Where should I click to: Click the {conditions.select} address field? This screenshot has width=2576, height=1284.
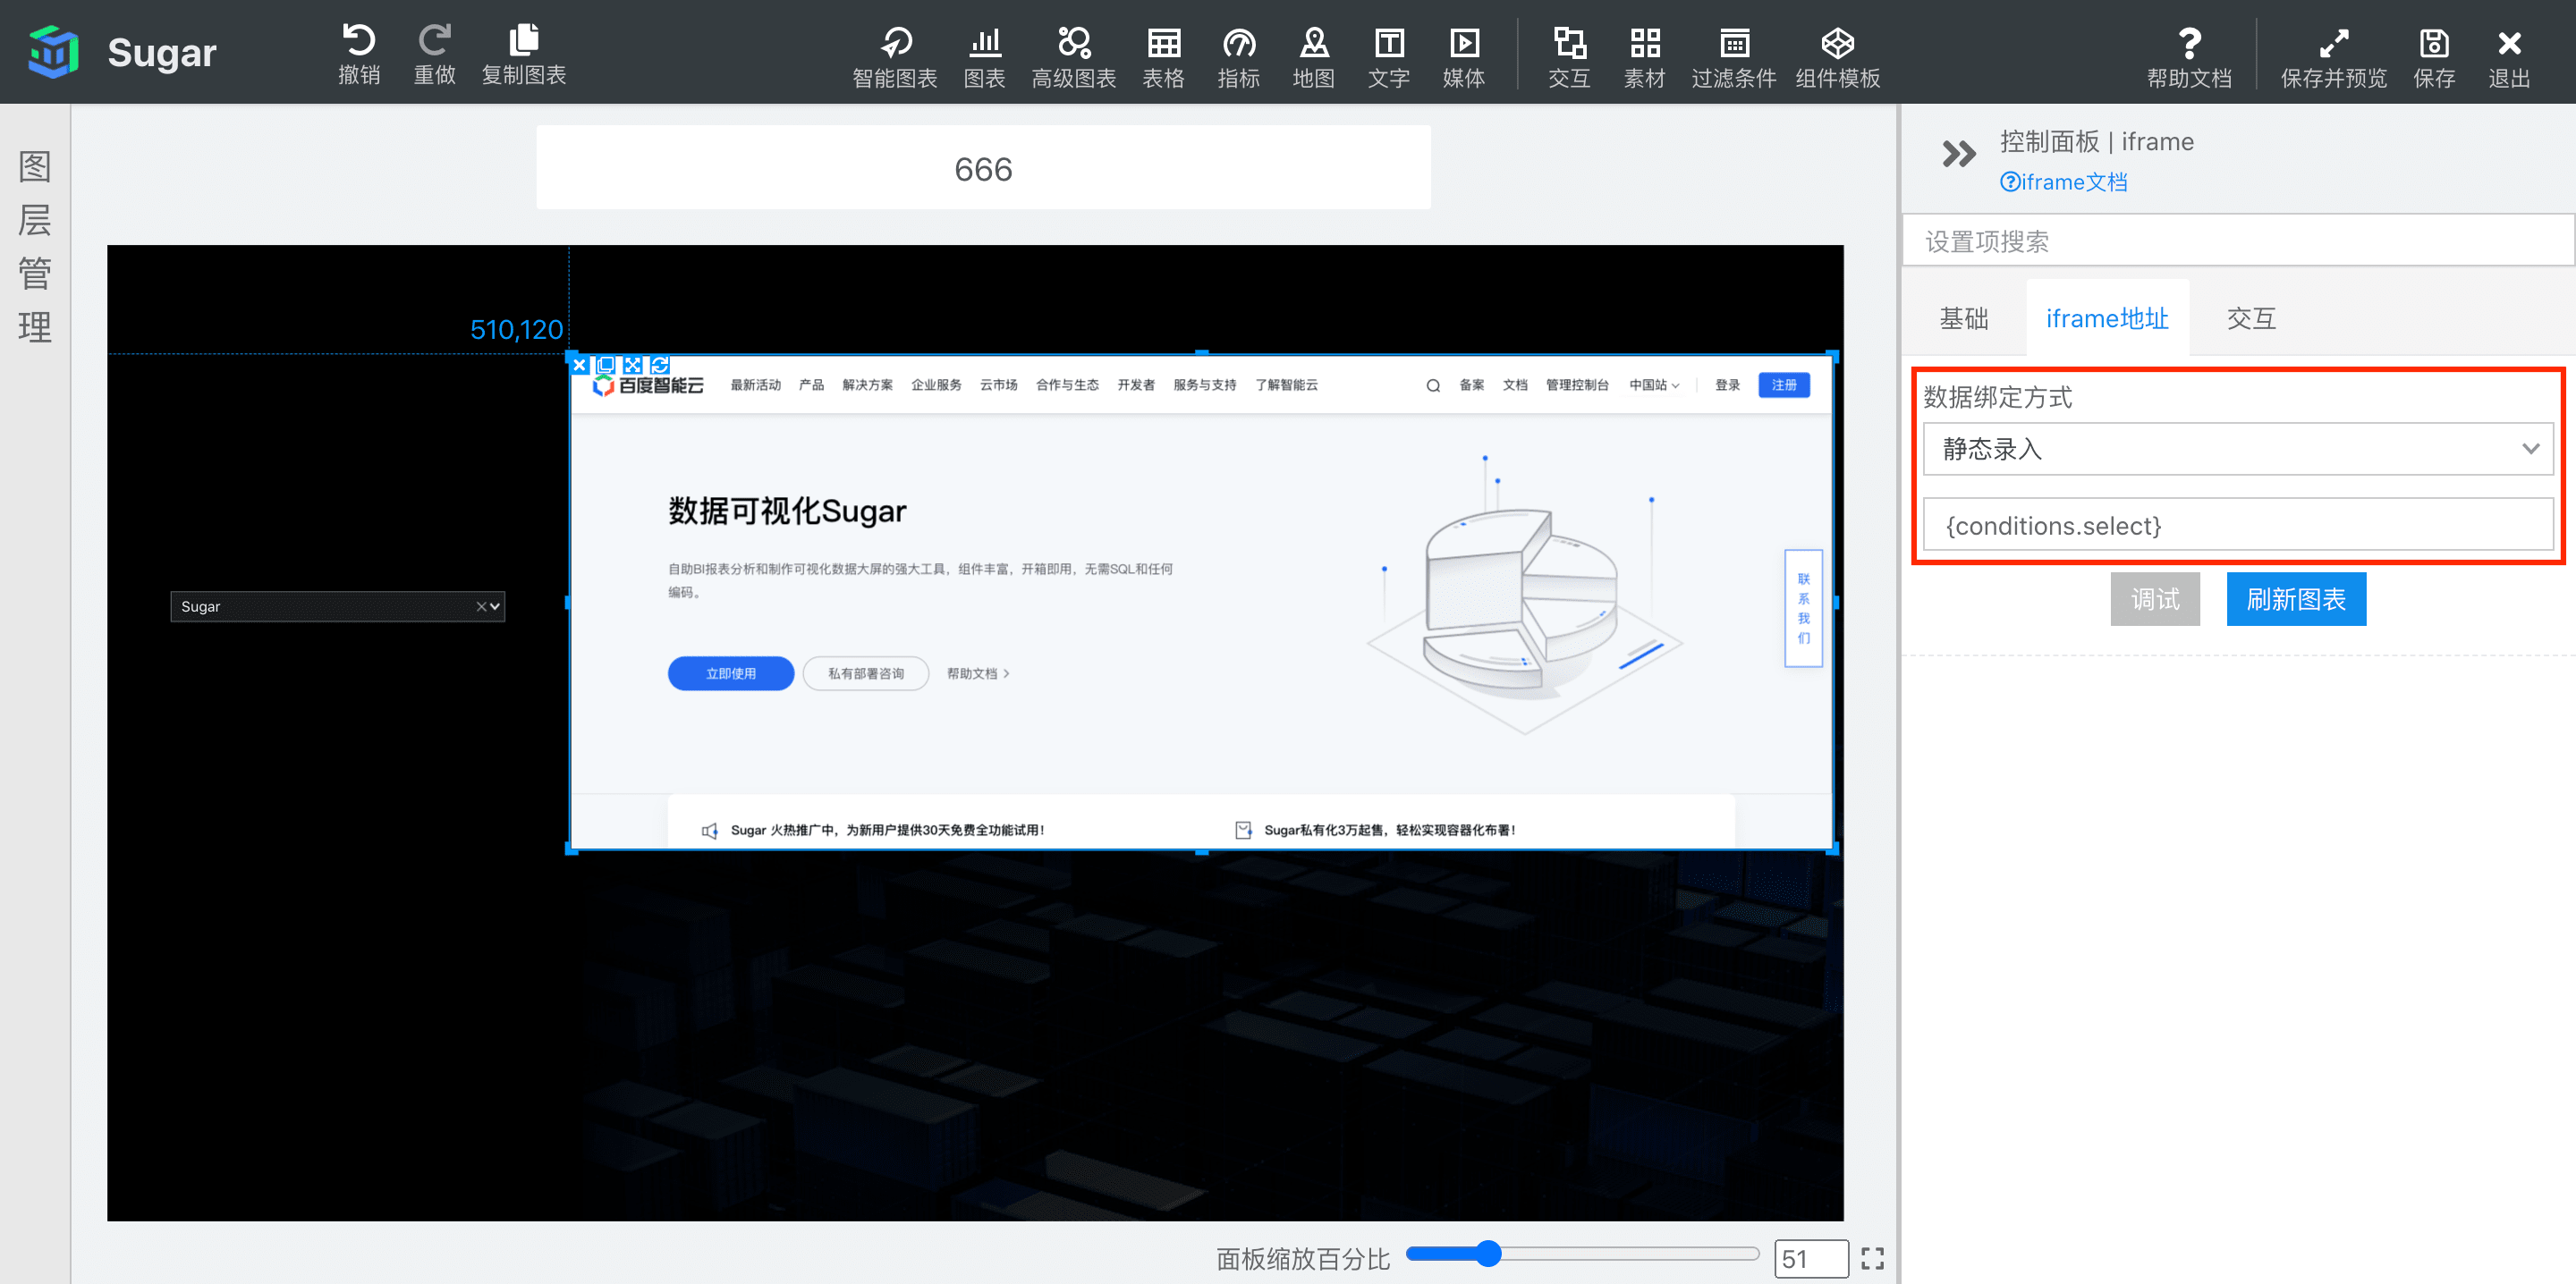pyautogui.click(x=2237, y=525)
